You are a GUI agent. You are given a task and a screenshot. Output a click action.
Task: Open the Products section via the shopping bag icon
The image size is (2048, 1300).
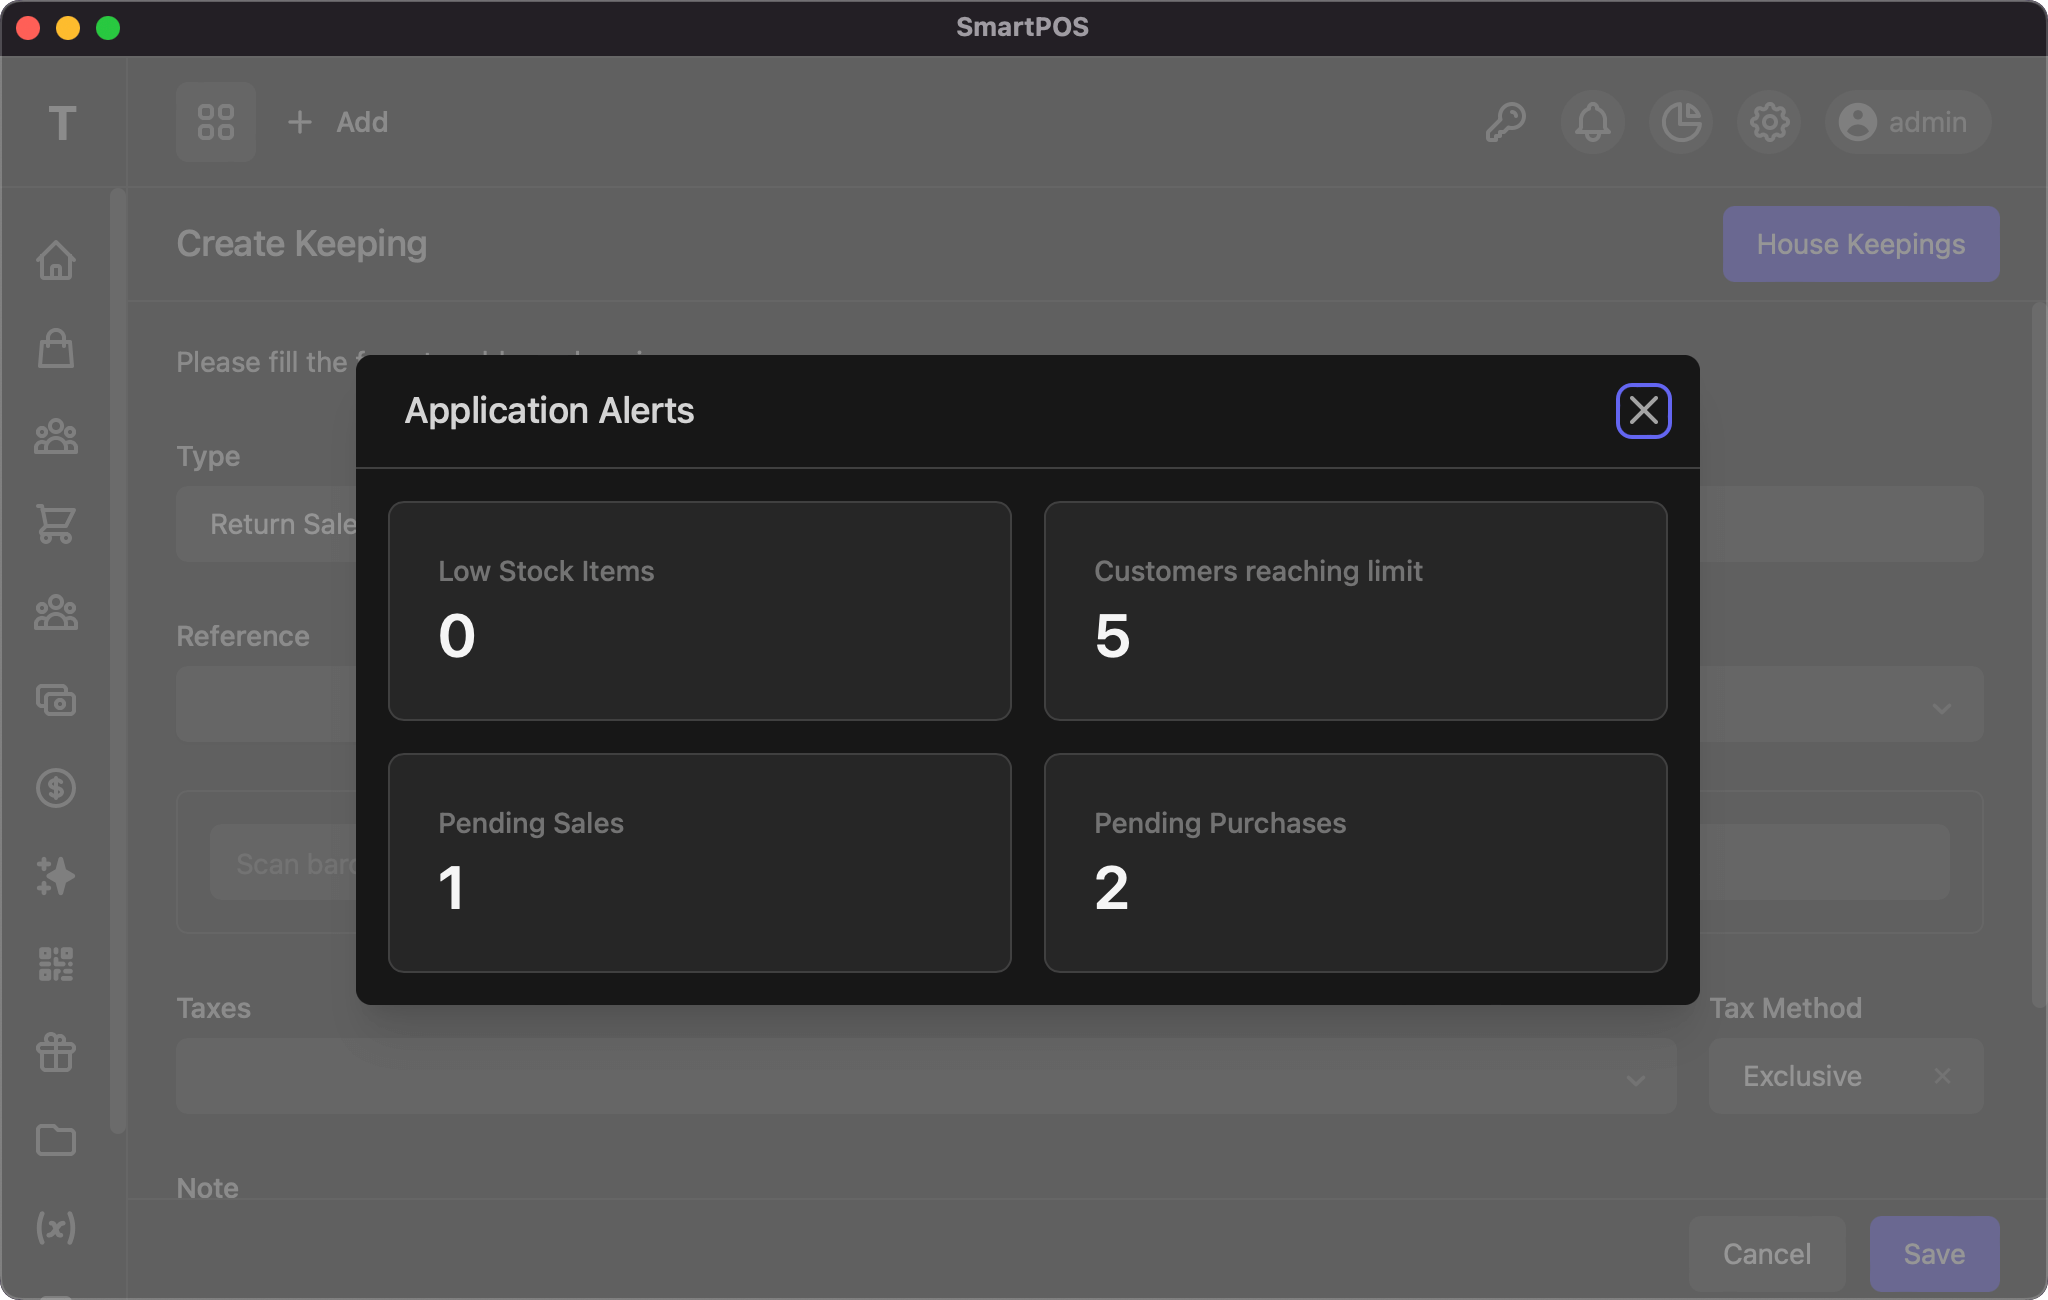57,350
